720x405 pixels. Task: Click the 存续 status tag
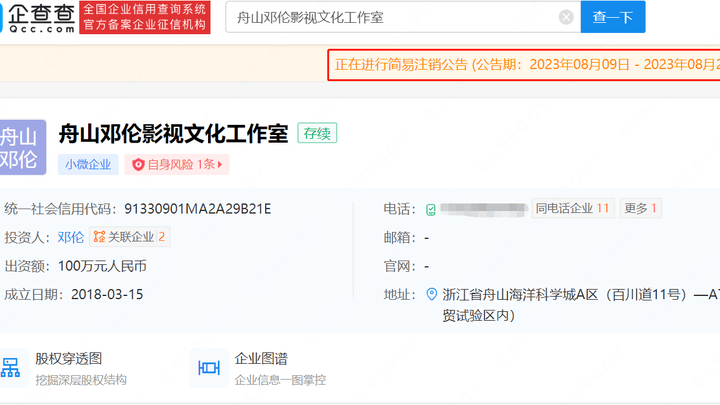(x=317, y=133)
